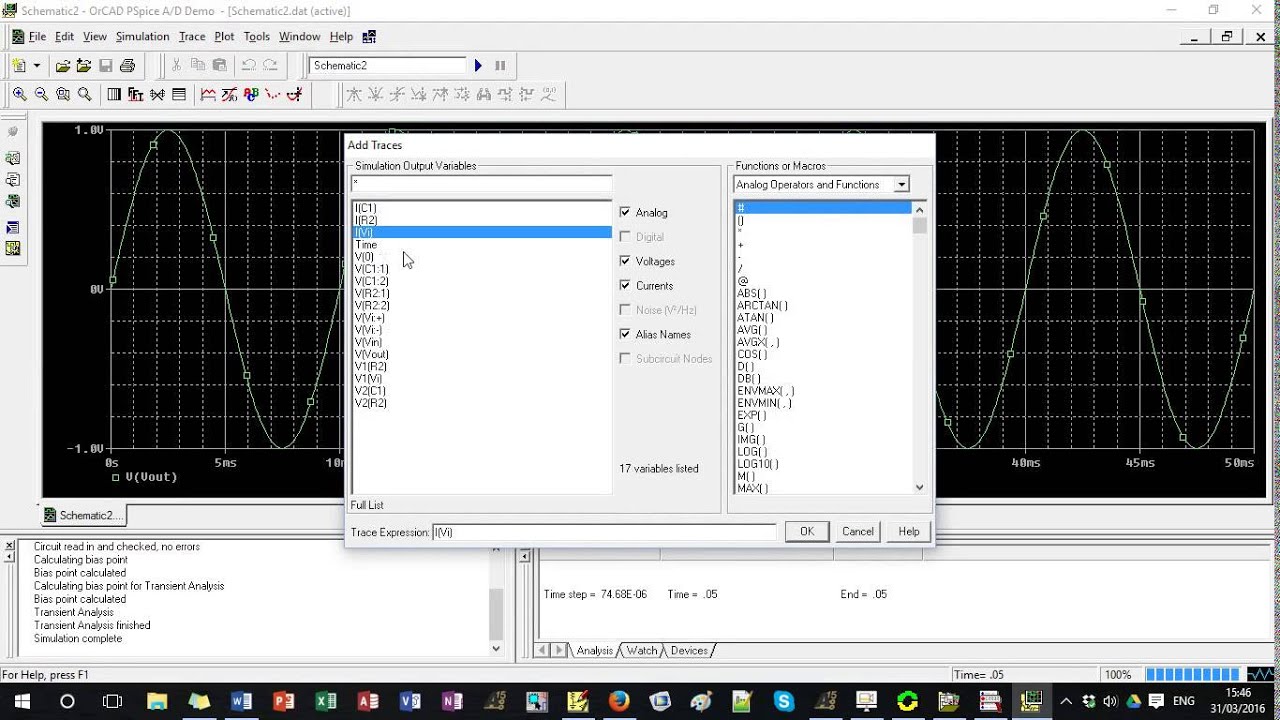
Task: Toggle the Log X Axis icon
Action: click(114, 95)
